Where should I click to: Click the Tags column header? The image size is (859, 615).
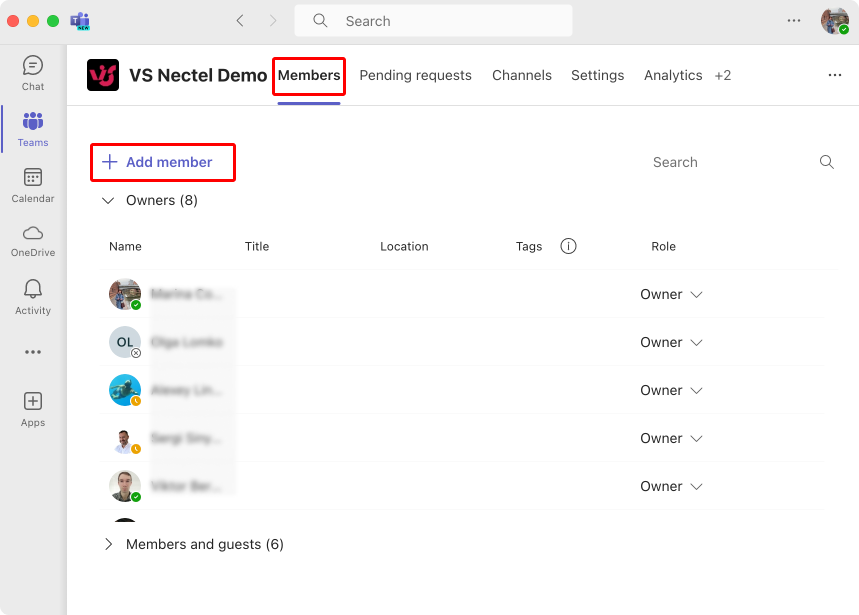(x=529, y=246)
